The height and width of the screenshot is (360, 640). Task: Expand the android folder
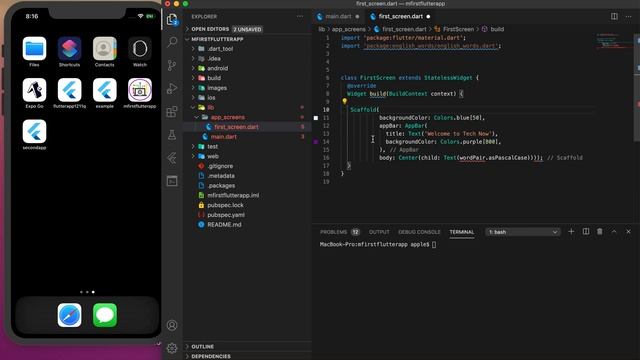[x=247, y=68]
